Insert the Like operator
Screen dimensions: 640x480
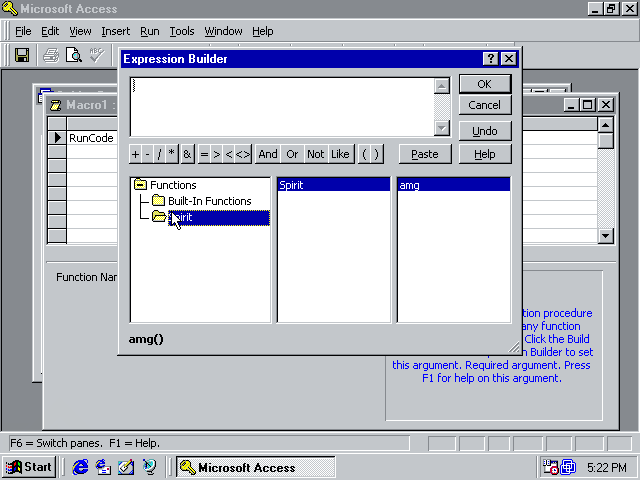(x=340, y=154)
